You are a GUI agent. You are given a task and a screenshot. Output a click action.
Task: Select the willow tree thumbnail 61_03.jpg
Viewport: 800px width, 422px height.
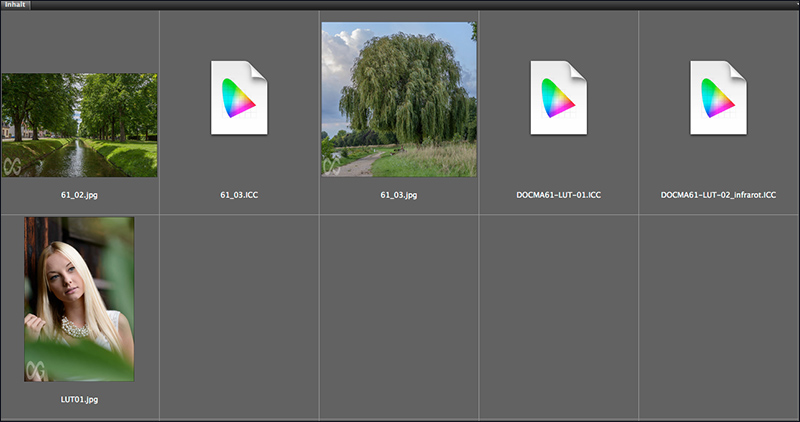tap(399, 100)
